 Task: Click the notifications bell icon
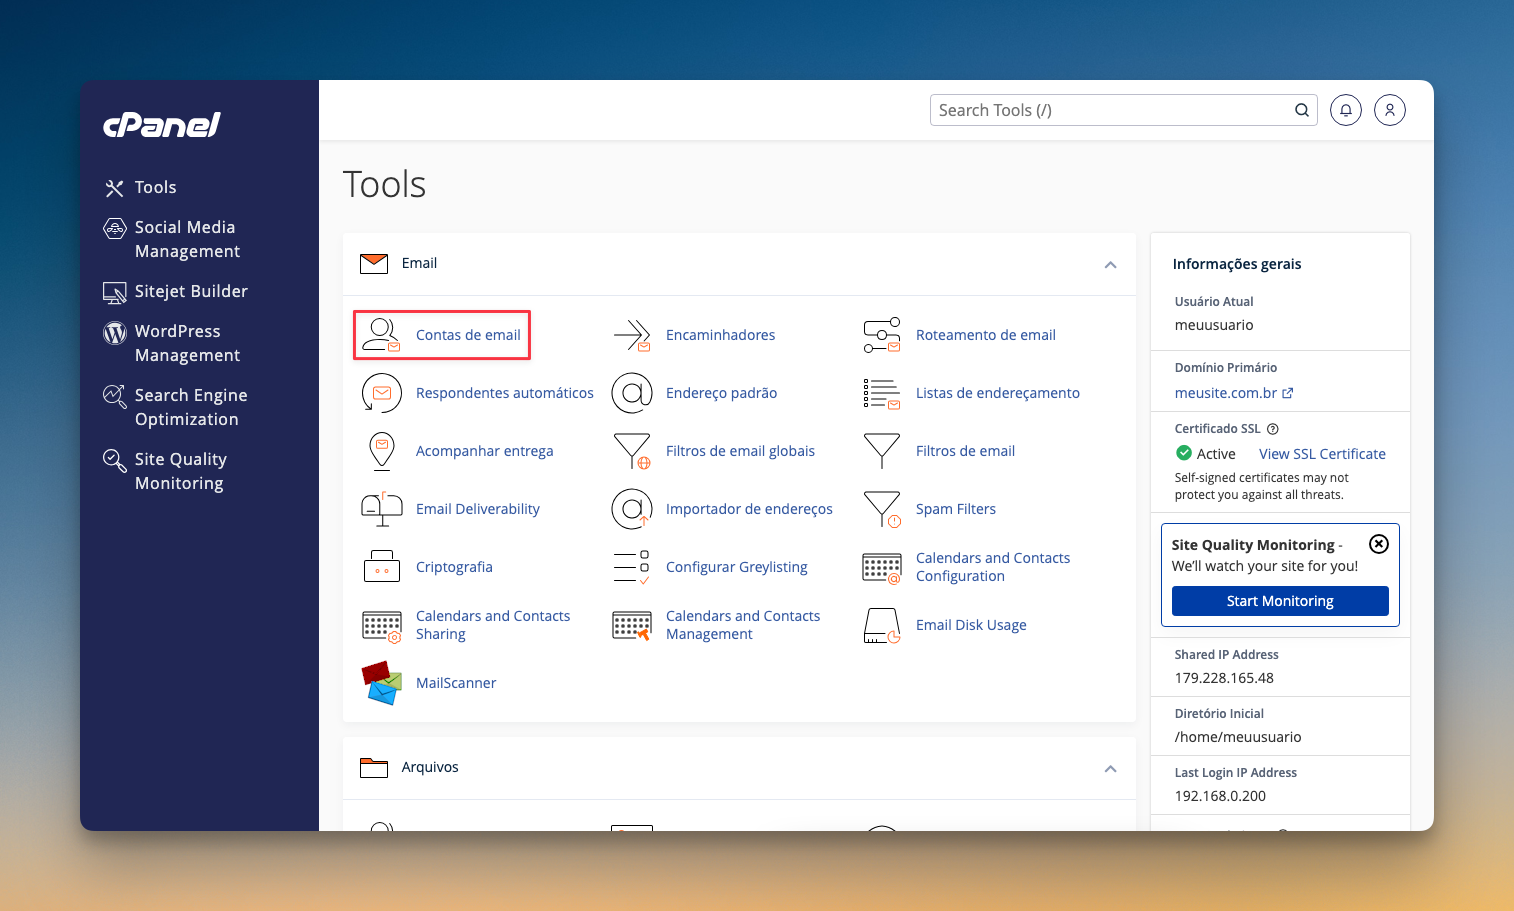click(1345, 110)
